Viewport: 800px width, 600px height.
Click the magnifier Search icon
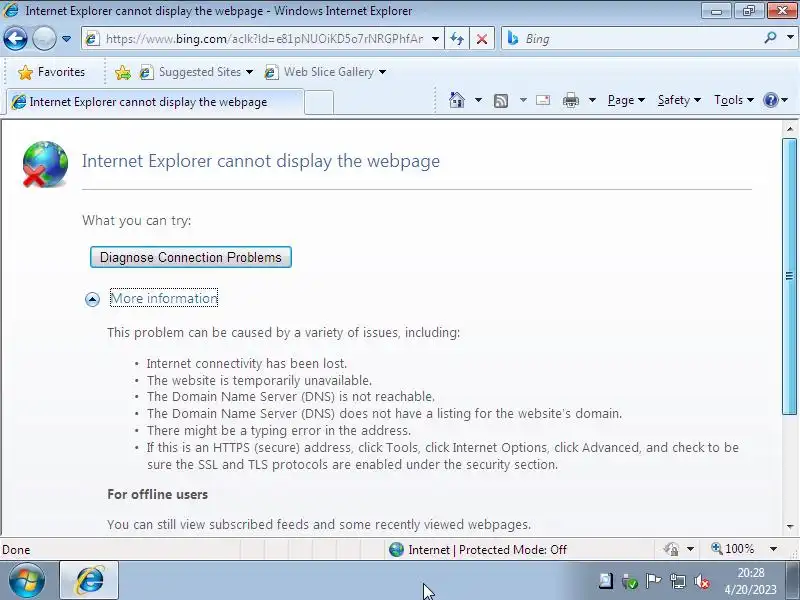[770, 38]
